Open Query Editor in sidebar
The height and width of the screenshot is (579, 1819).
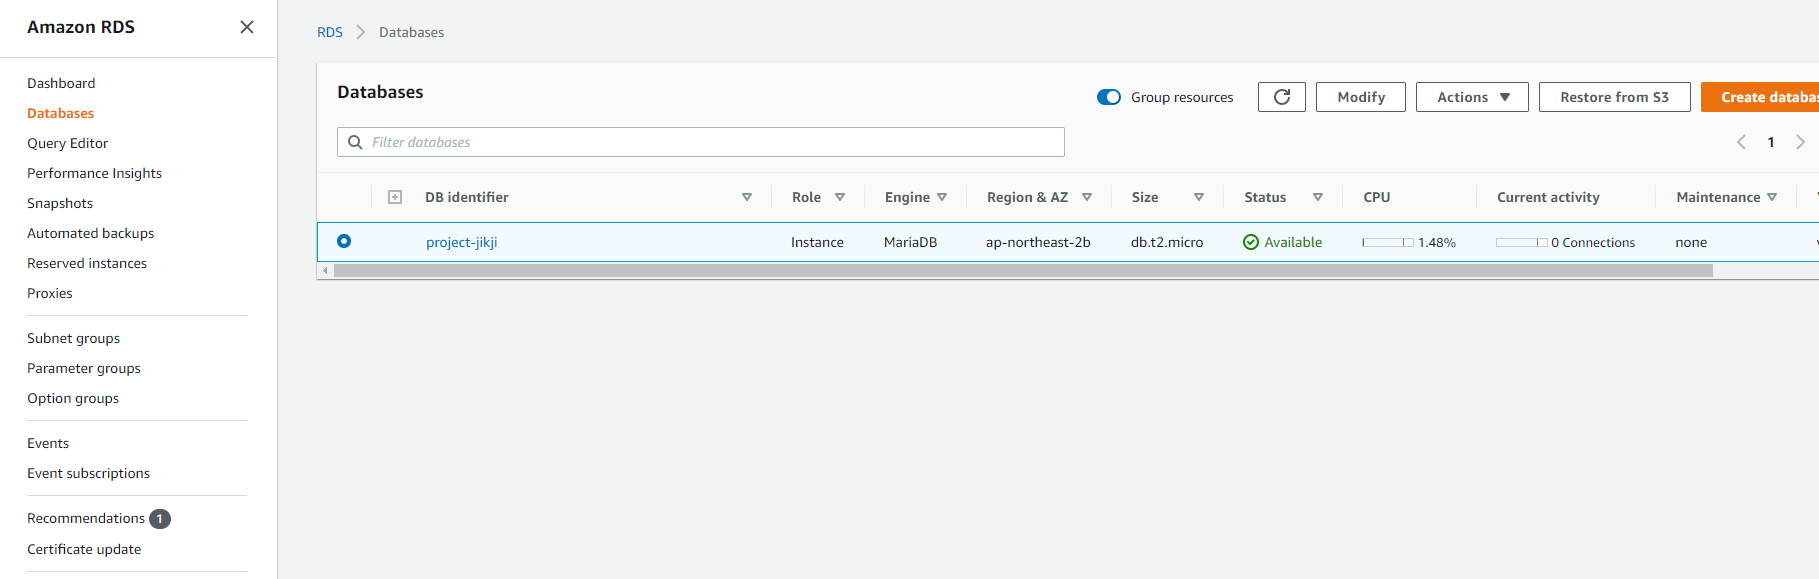pos(67,143)
